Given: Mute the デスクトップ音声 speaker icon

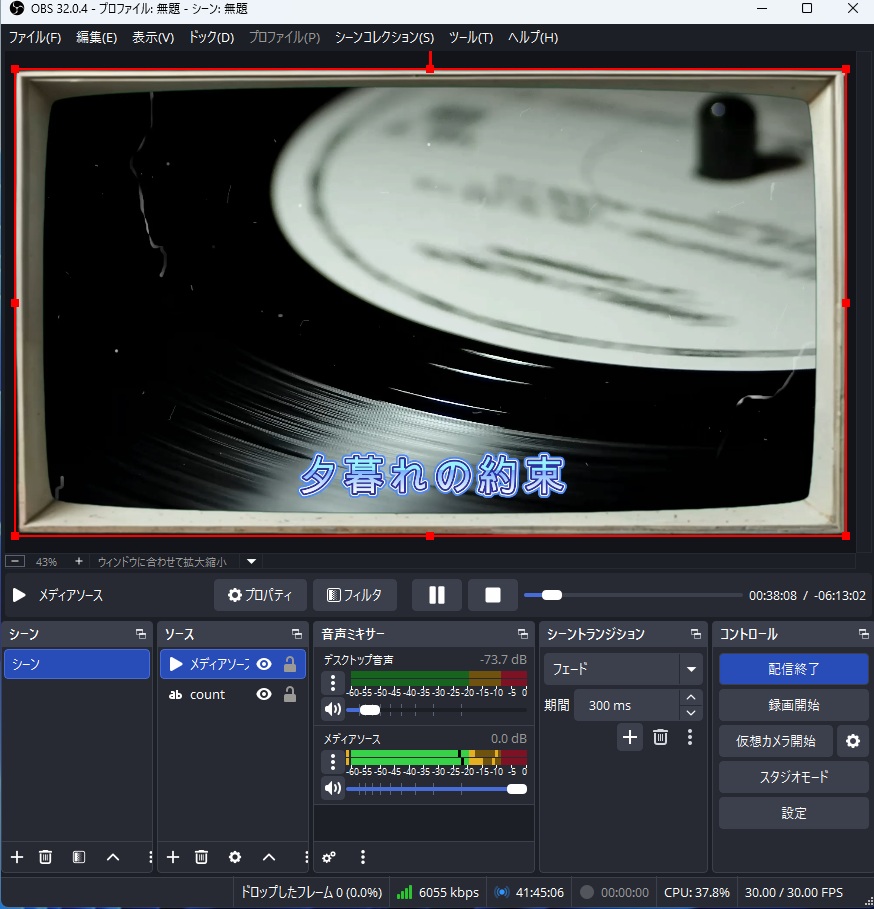Looking at the screenshot, I should tap(333, 709).
